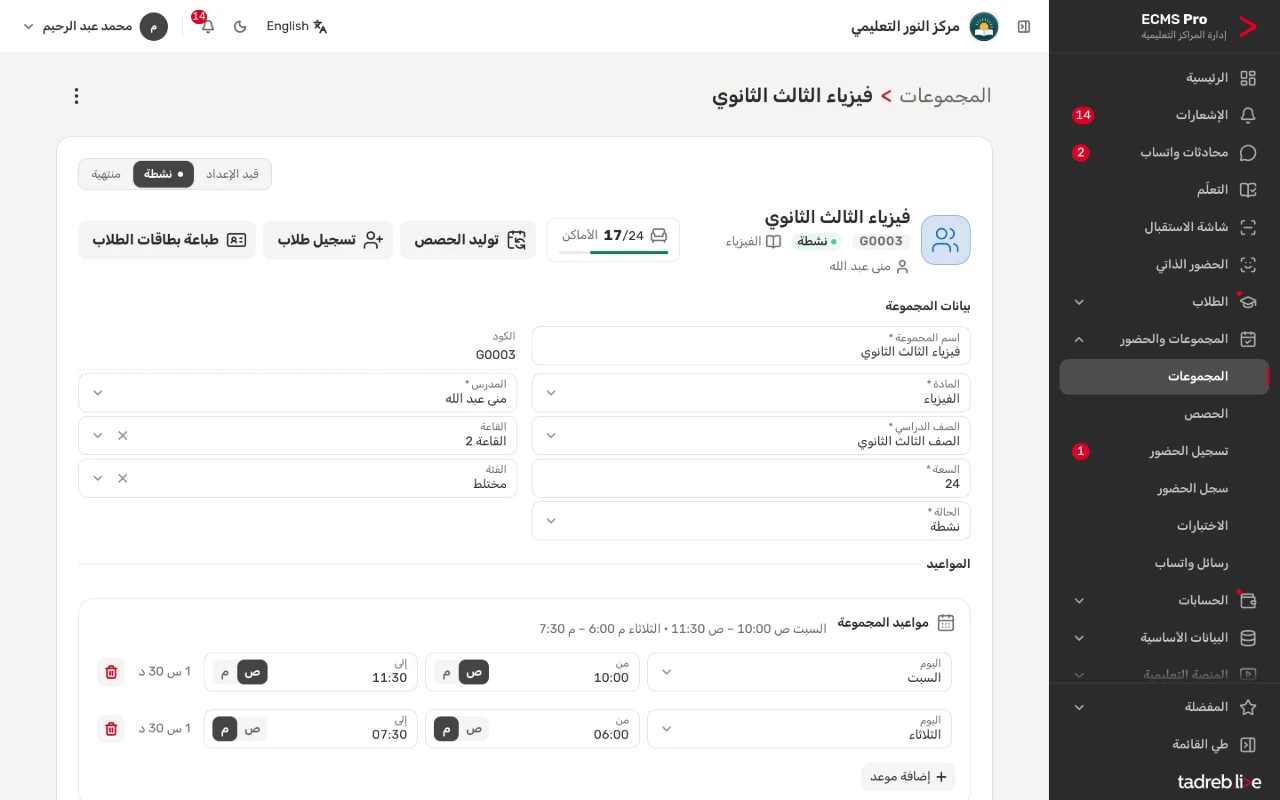Select م for 11:30 end time
This screenshot has height=800, width=1280.
(225, 672)
